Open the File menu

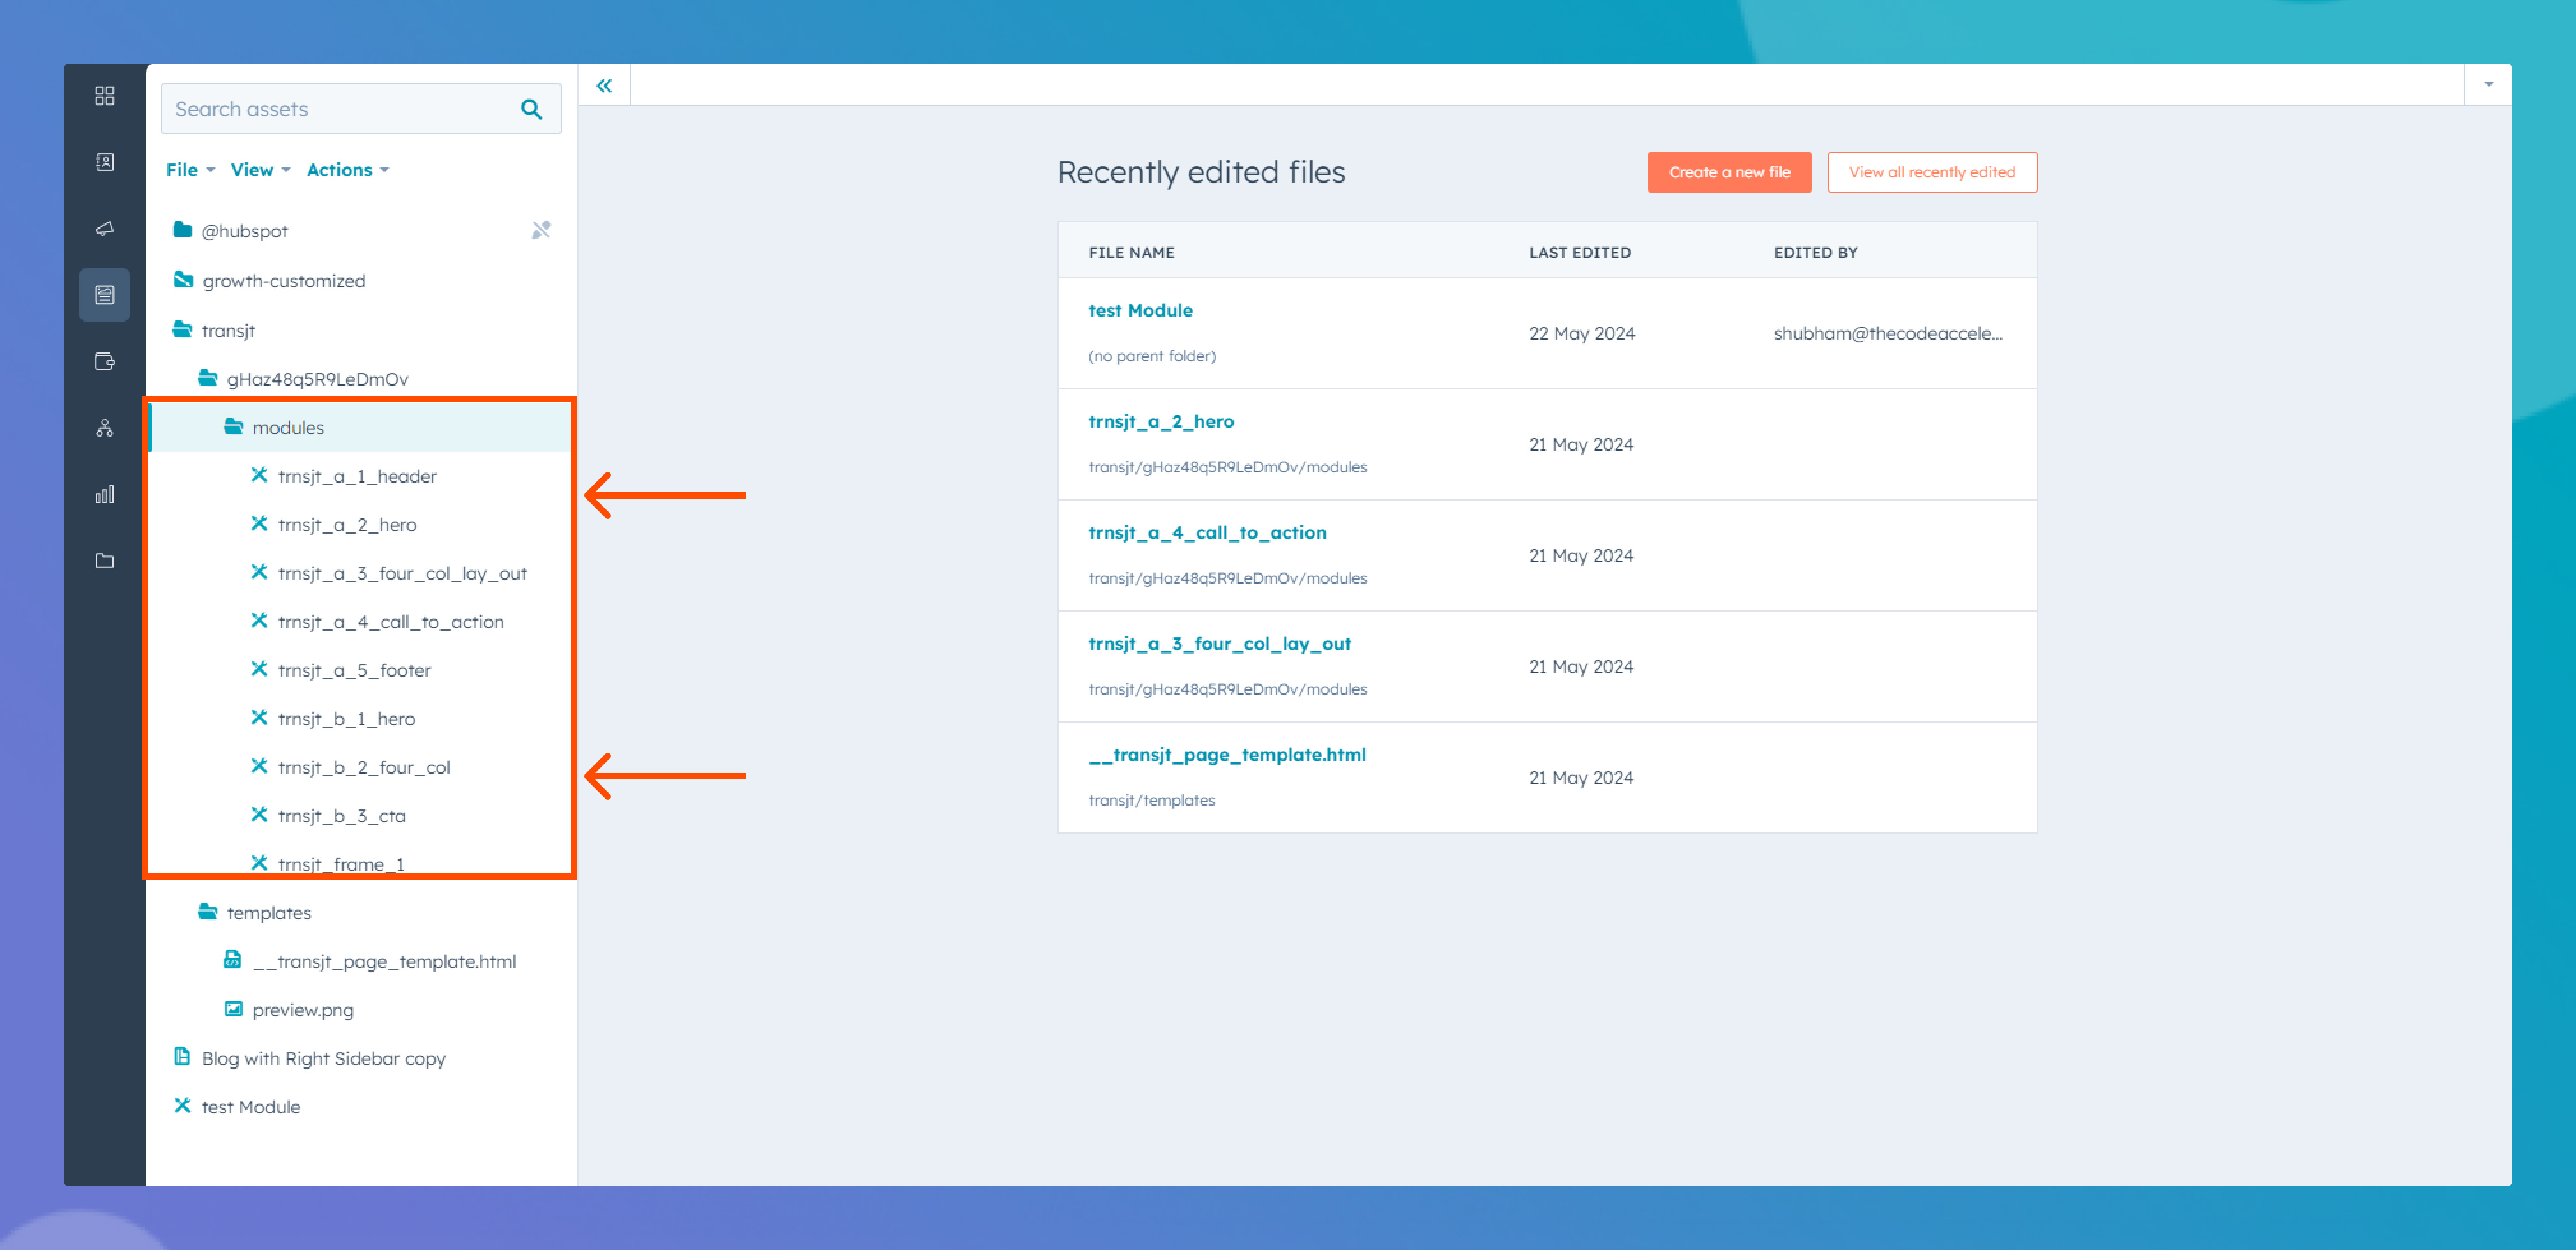pos(184,169)
